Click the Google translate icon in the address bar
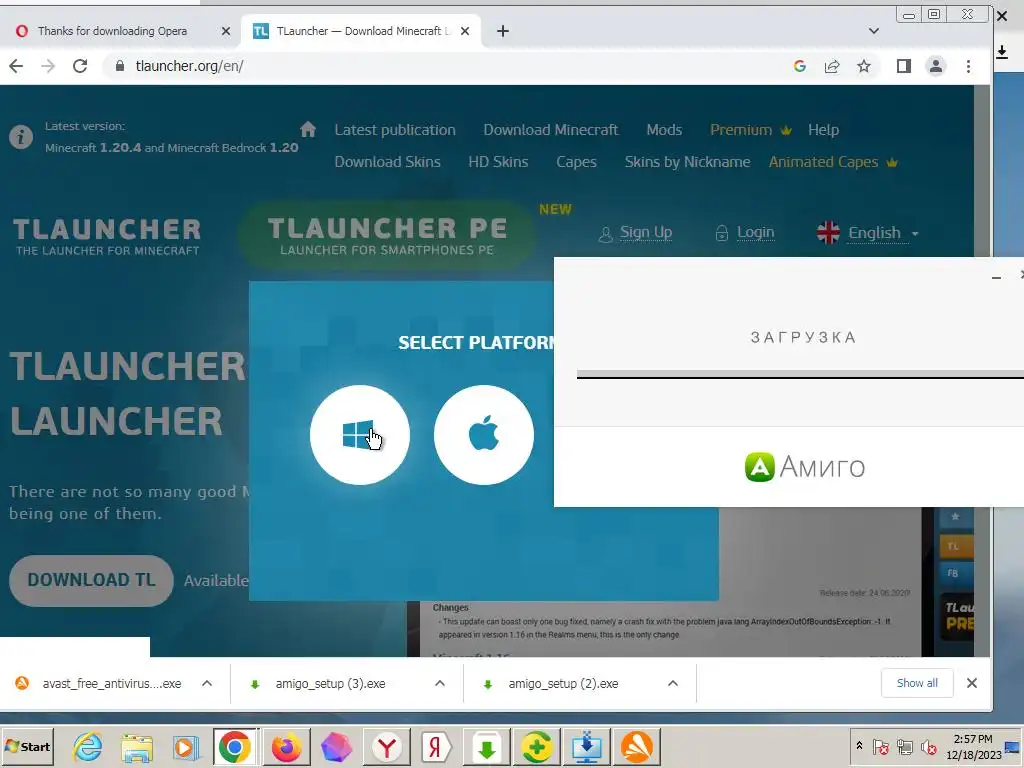 799,66
